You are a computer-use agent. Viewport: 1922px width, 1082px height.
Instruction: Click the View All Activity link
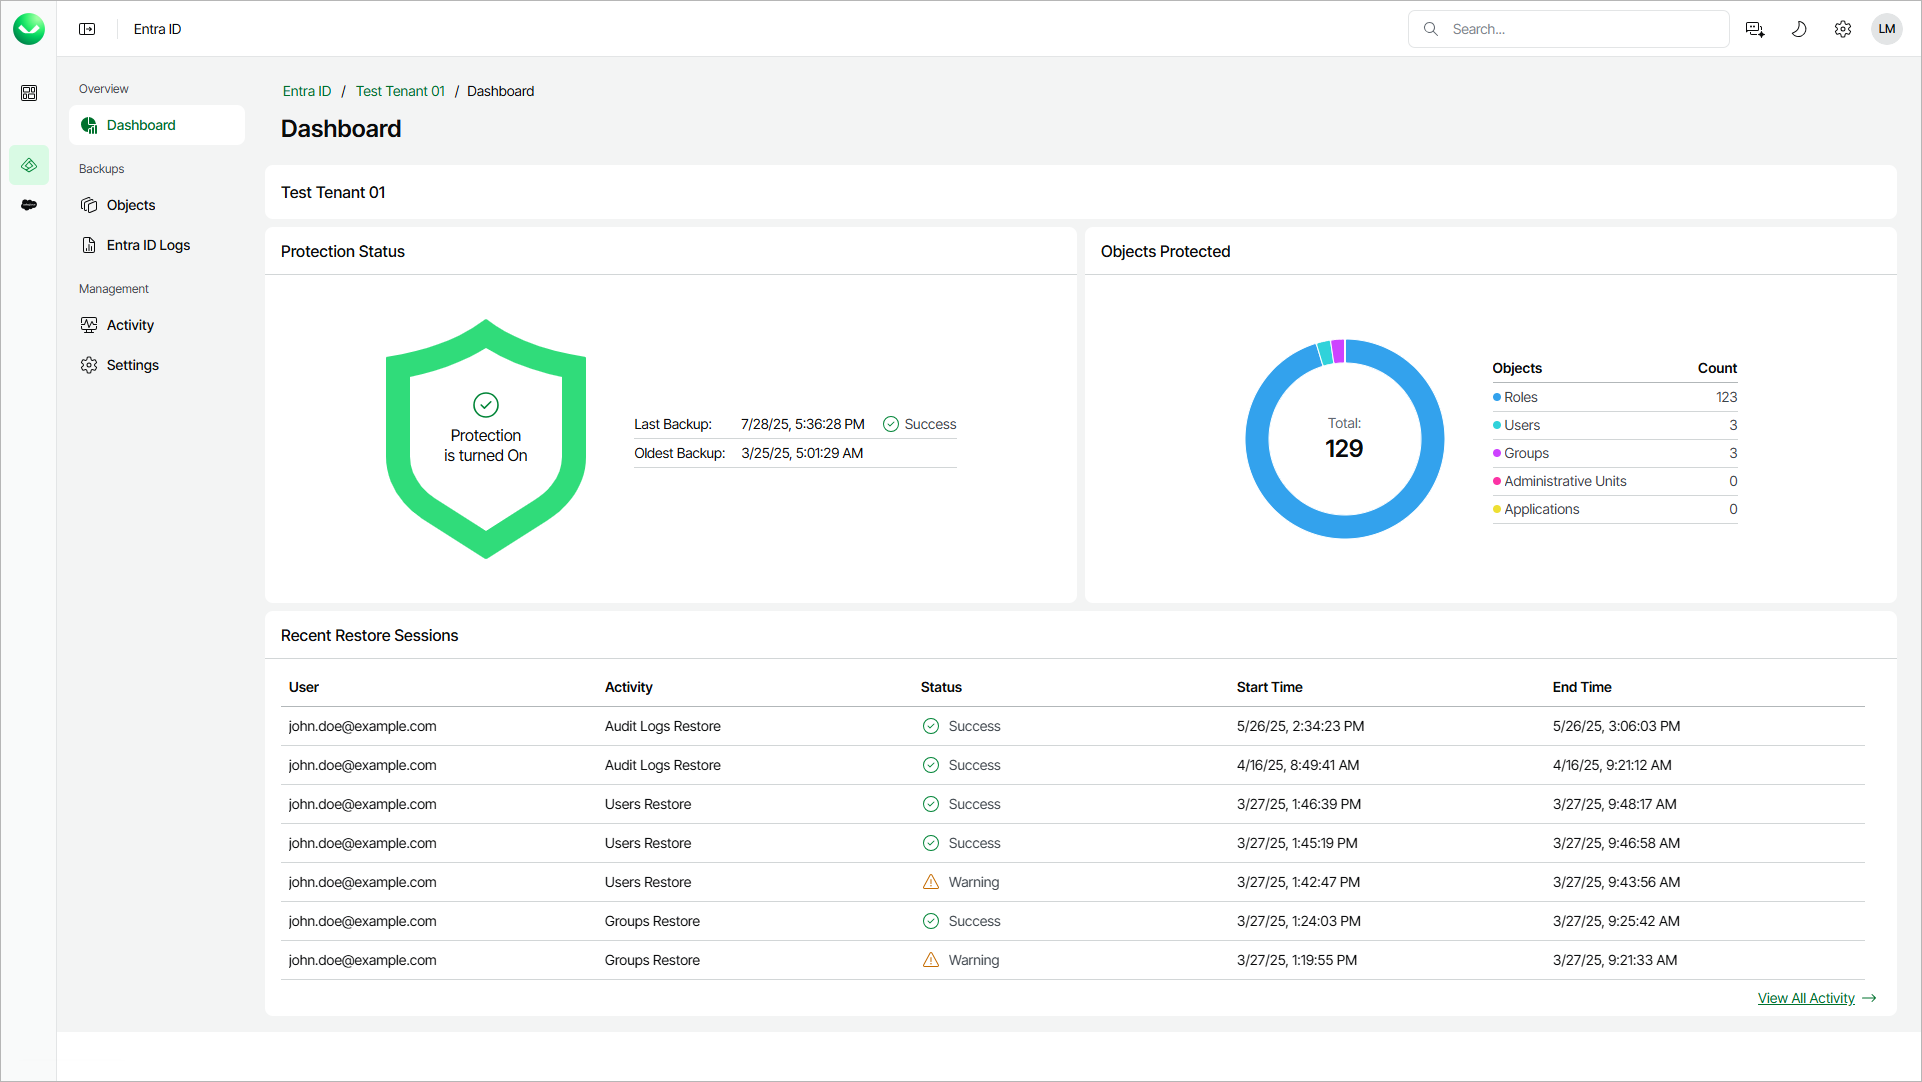1806,998
